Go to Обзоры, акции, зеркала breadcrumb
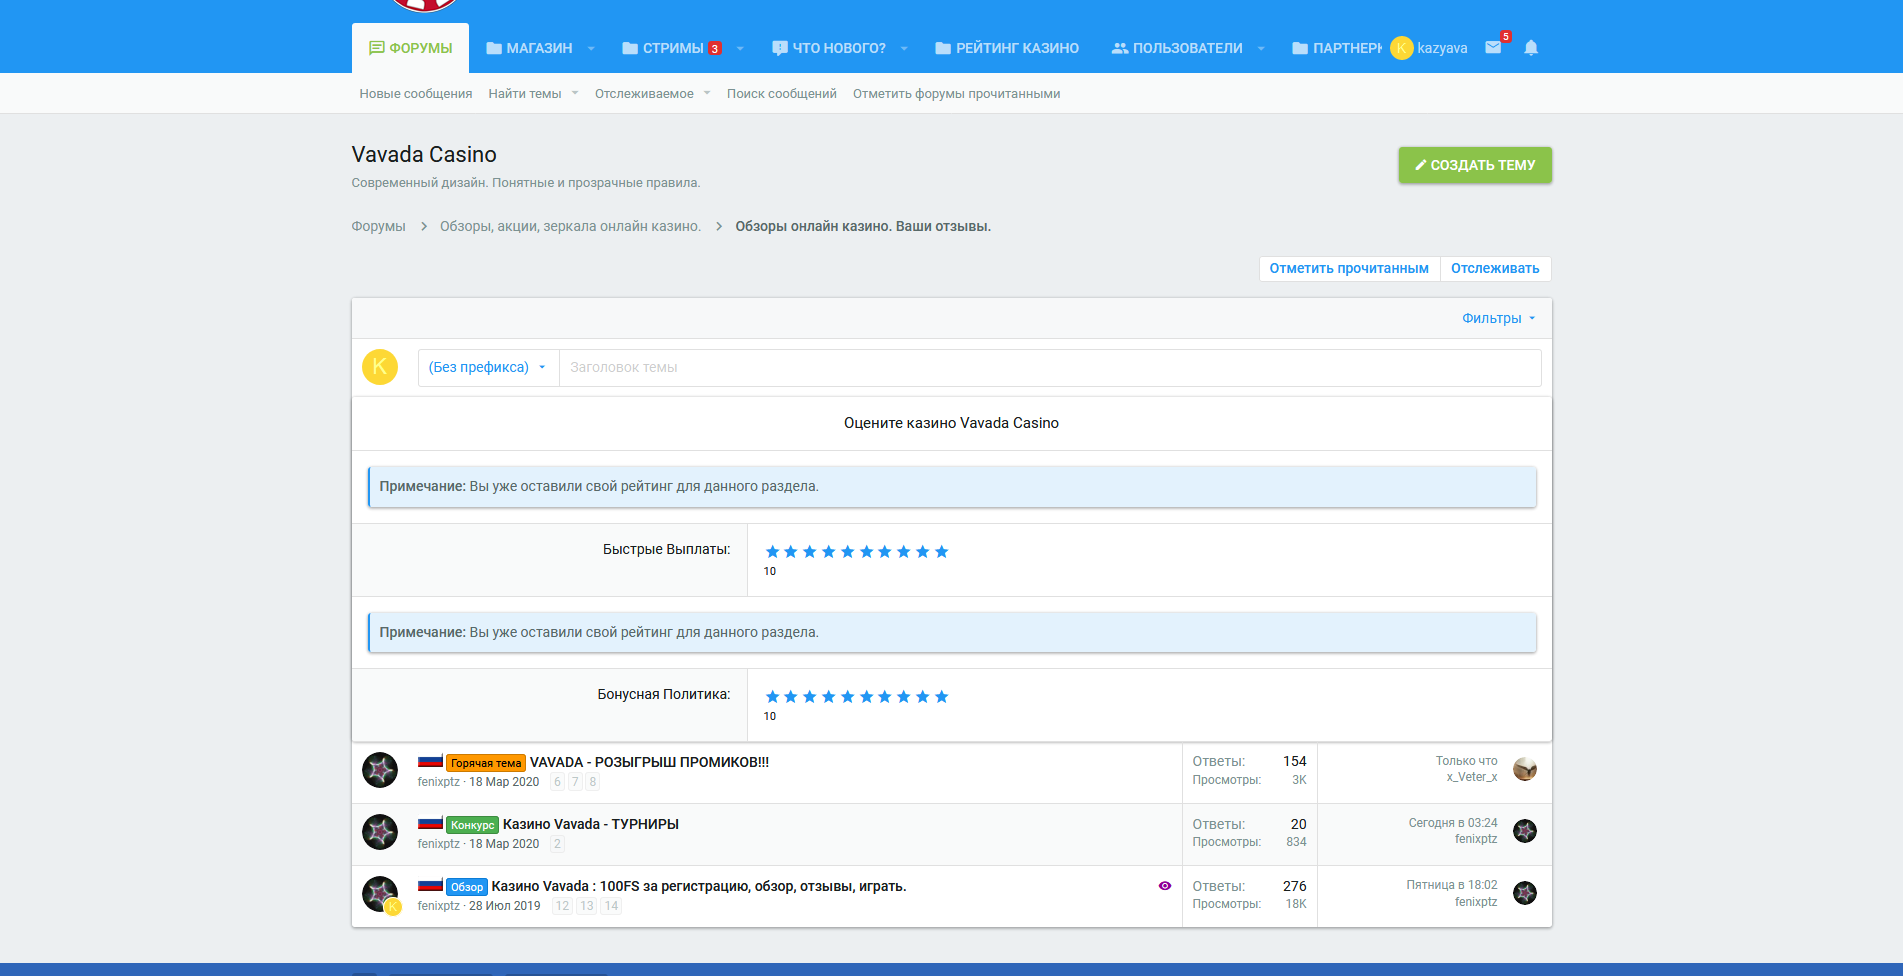 click(570, 226)
